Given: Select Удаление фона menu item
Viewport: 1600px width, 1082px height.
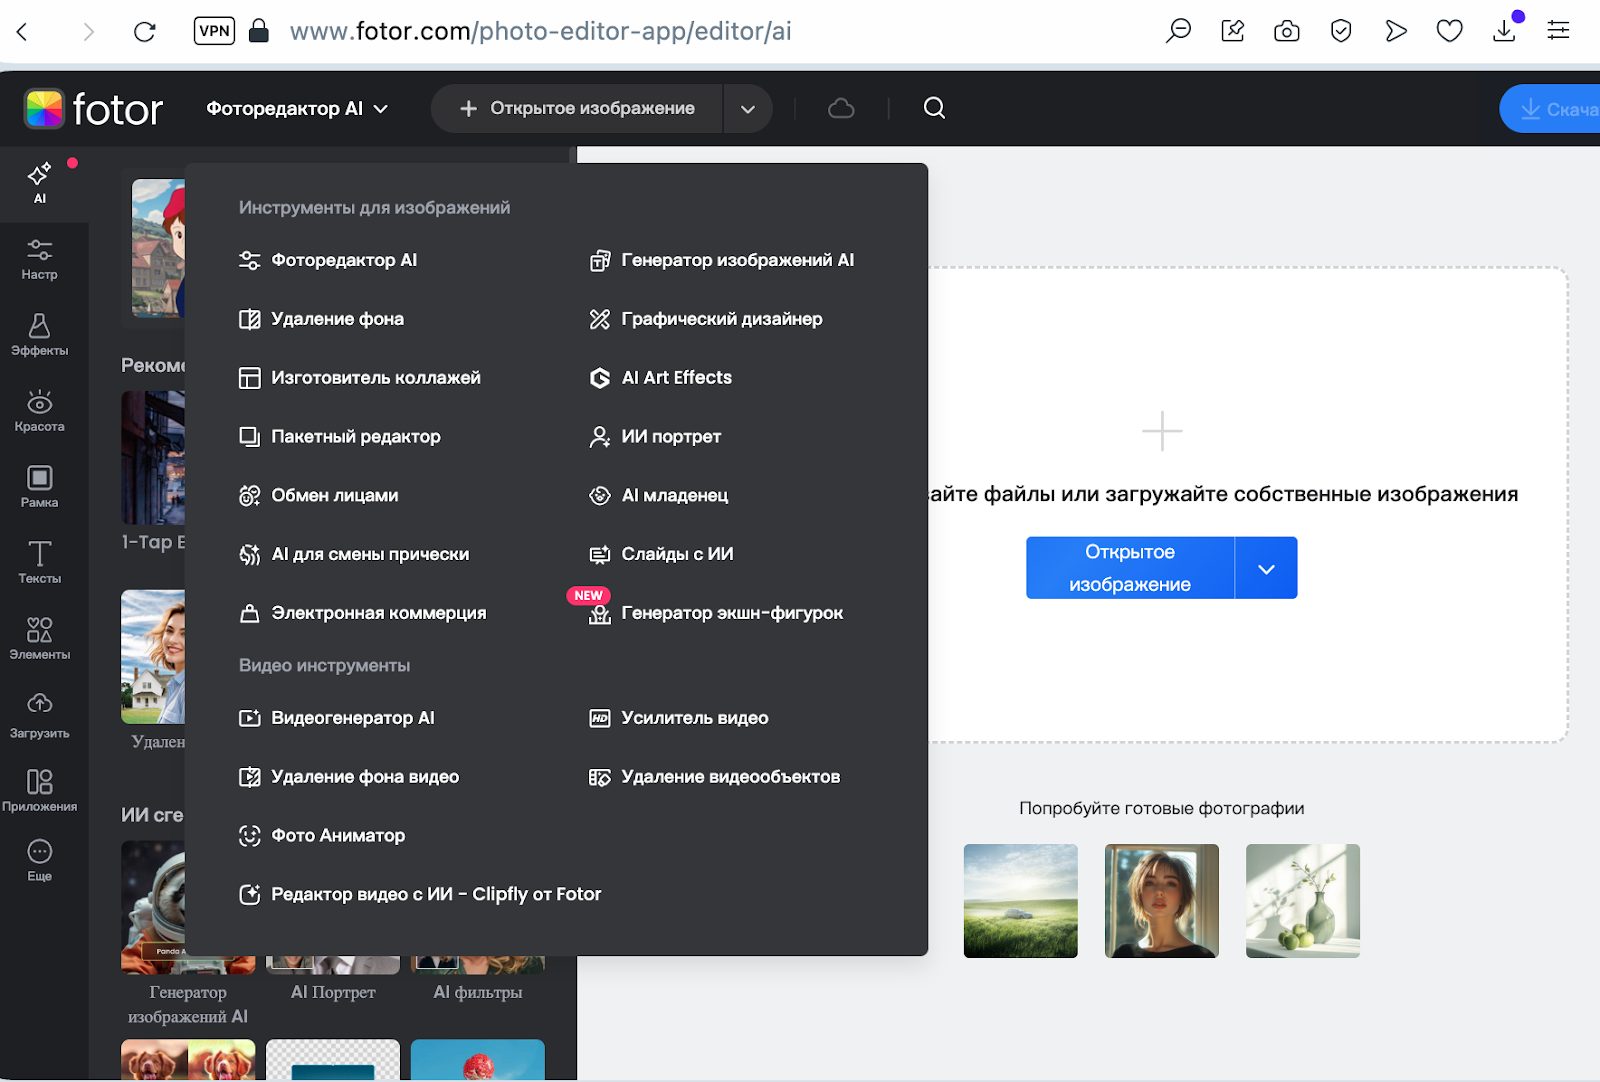Looking at the screenshot, I should [x=322, y=319].
